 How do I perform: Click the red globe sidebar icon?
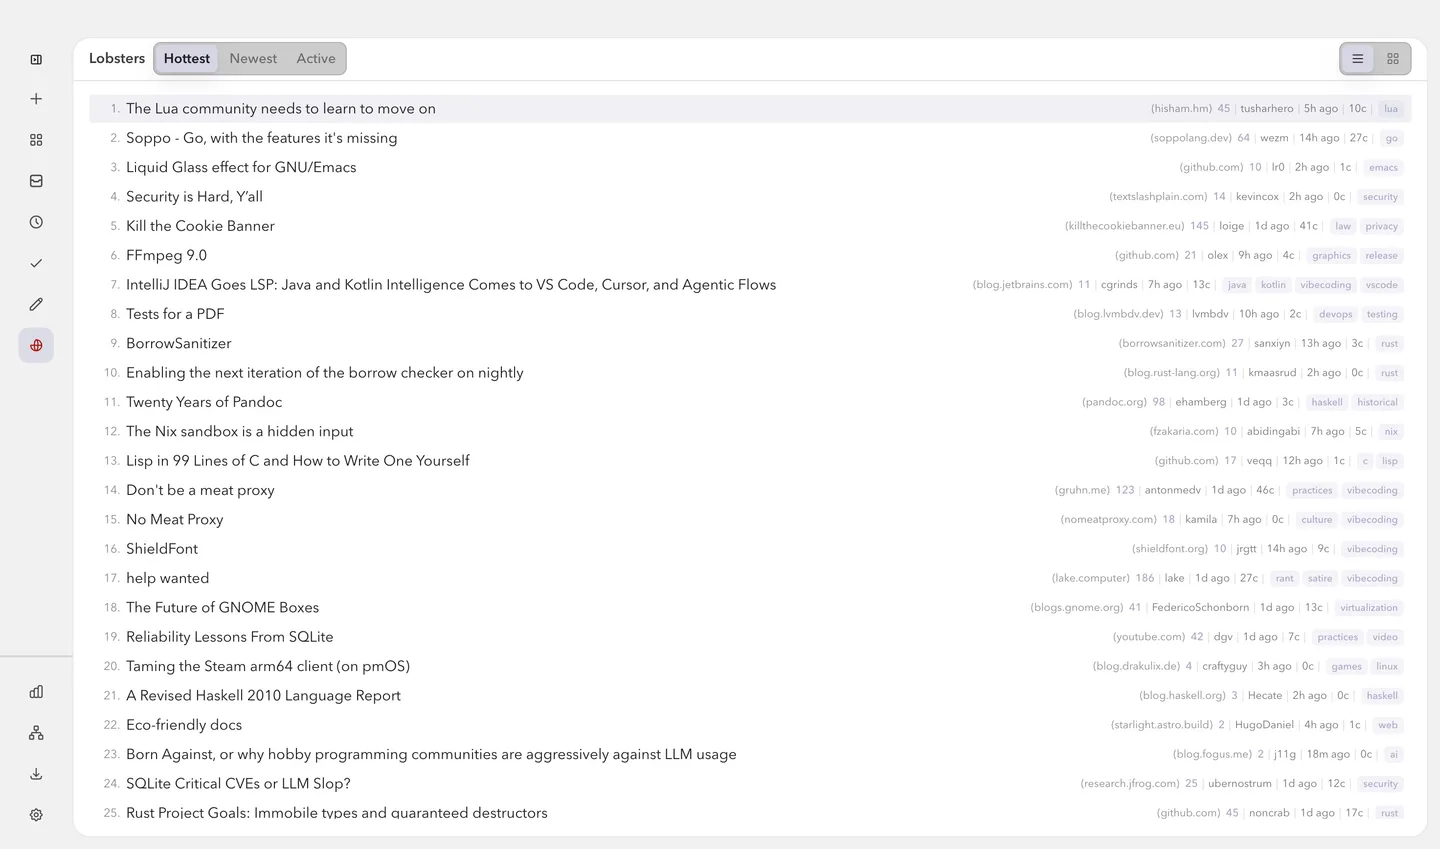(x=36, y=345)
